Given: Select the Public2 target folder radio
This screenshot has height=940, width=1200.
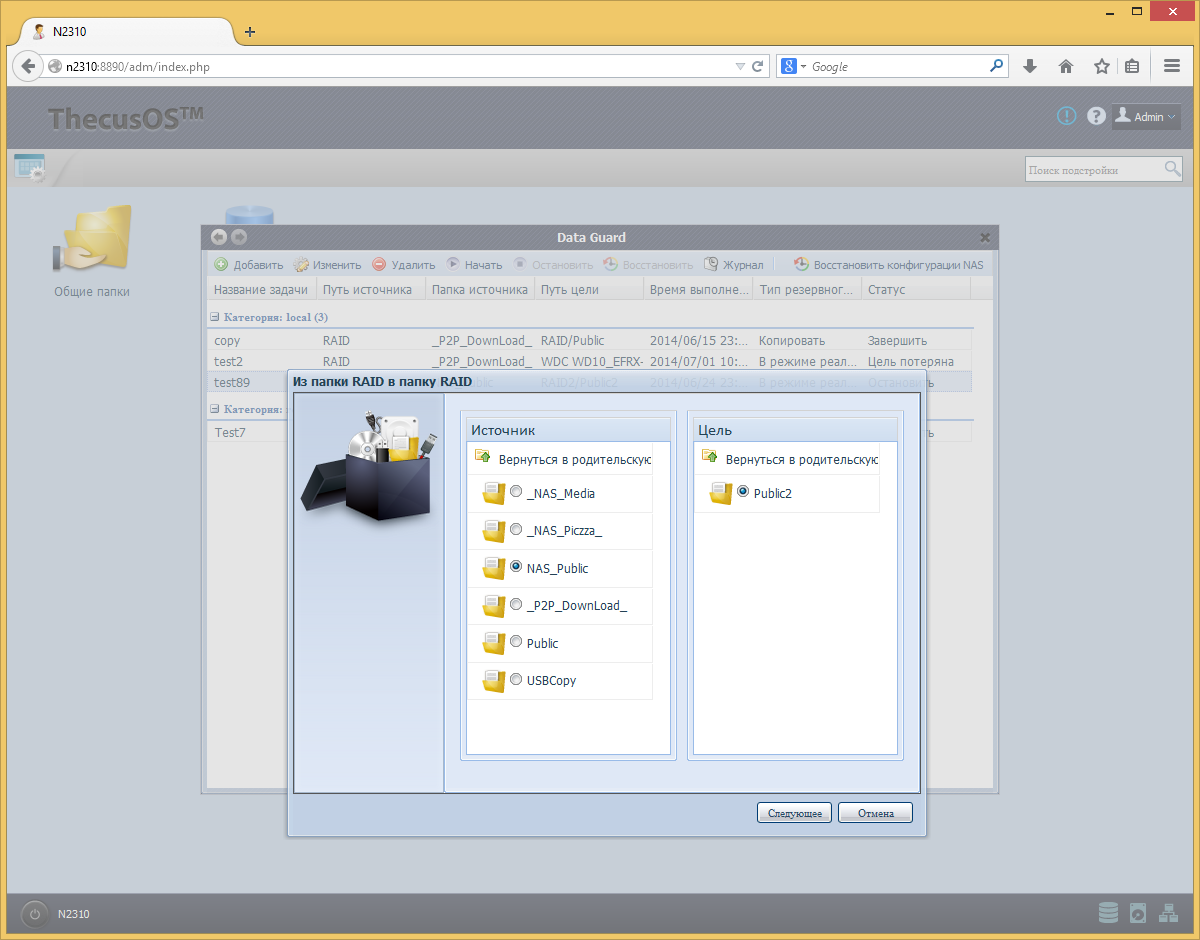Looking at the screenshot, I should coord(743,492).
